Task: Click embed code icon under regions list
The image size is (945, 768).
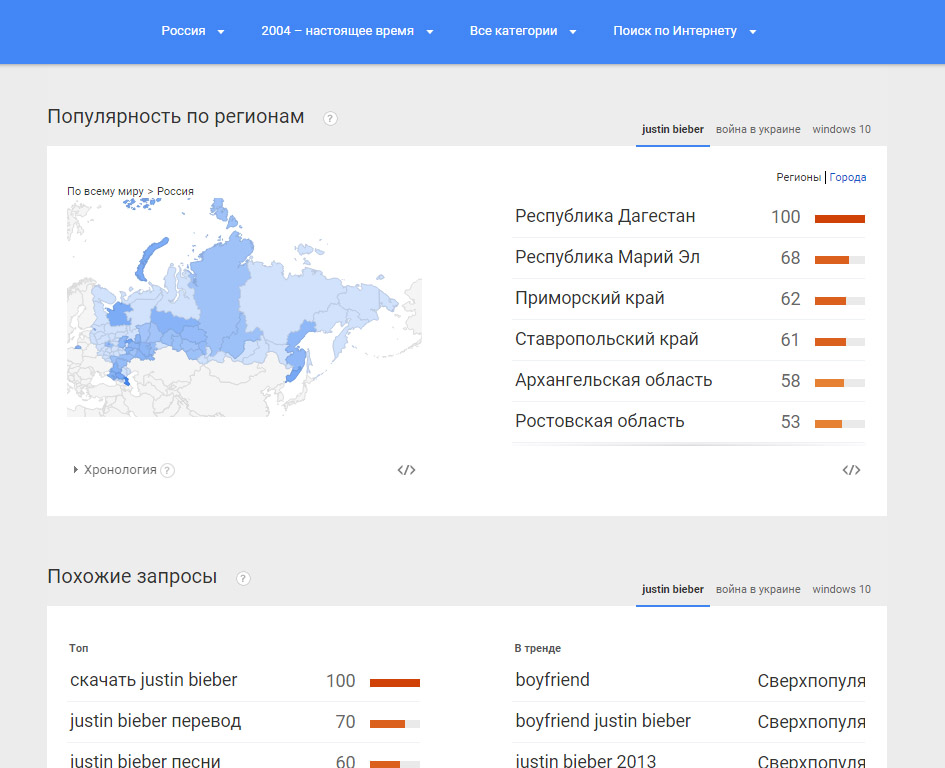Action: click(851, 470)
